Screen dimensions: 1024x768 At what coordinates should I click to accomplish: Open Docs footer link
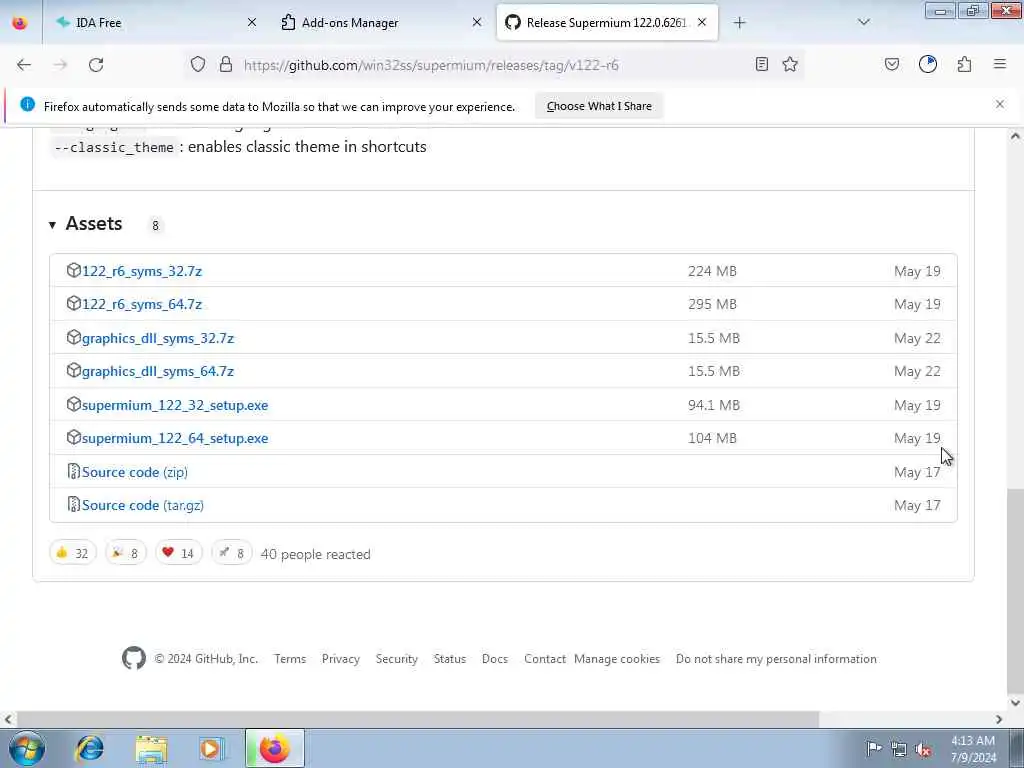[495, 659]
